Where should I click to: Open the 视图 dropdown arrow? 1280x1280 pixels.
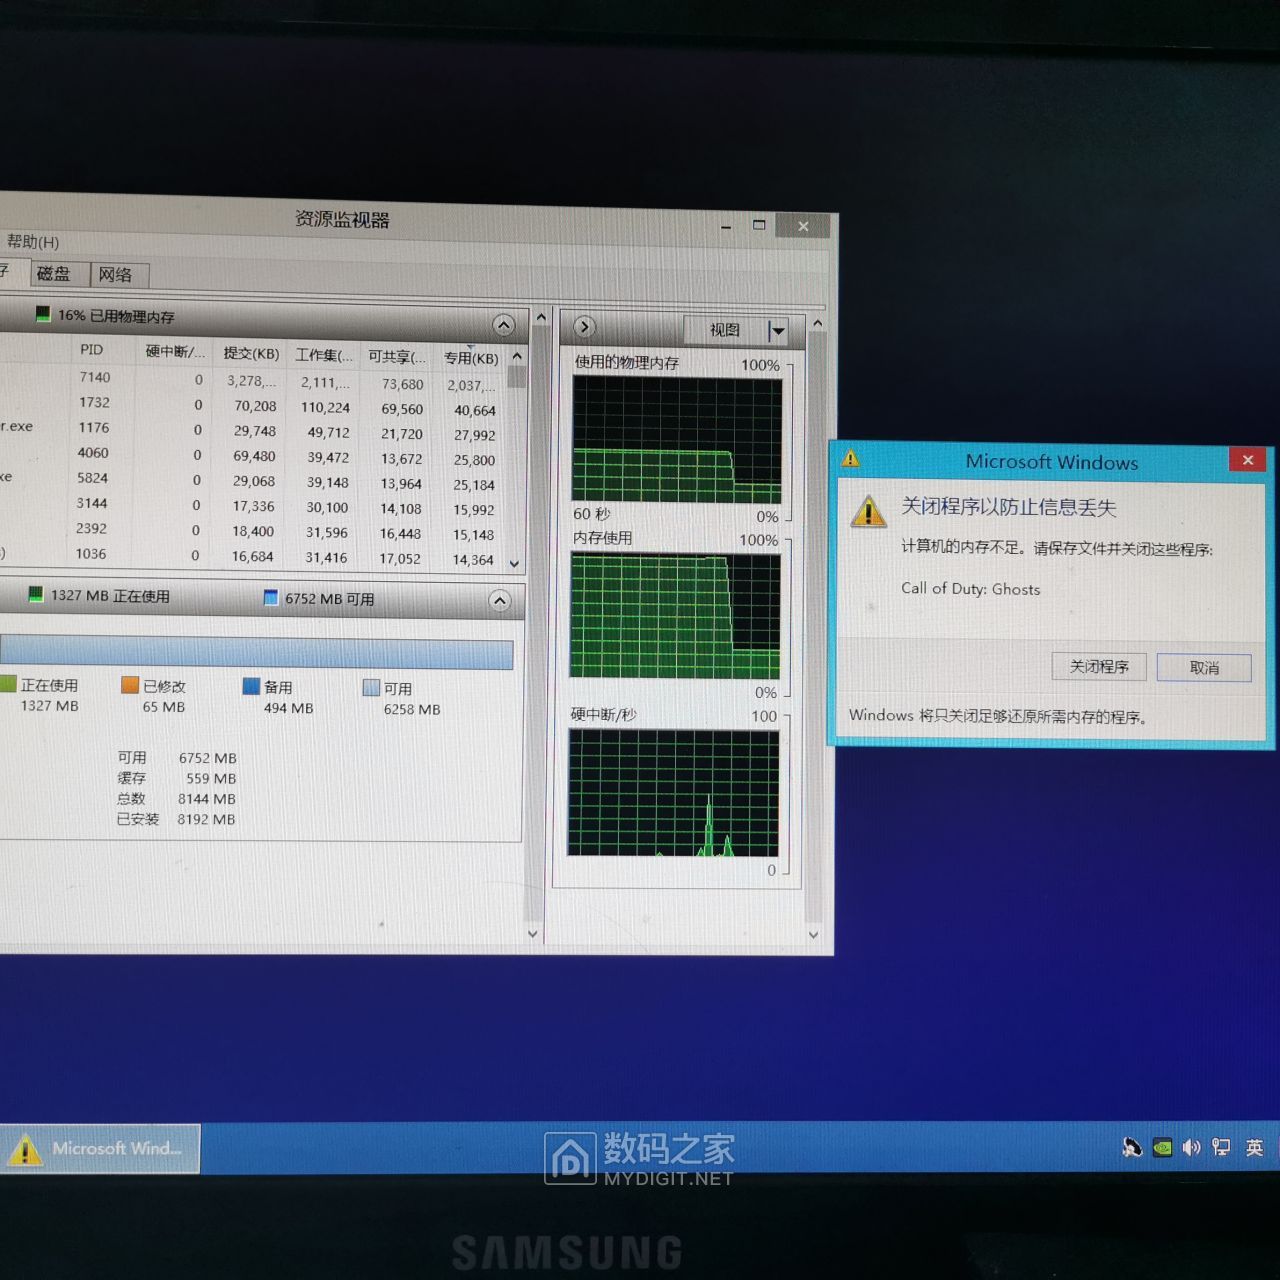[778, 331]
